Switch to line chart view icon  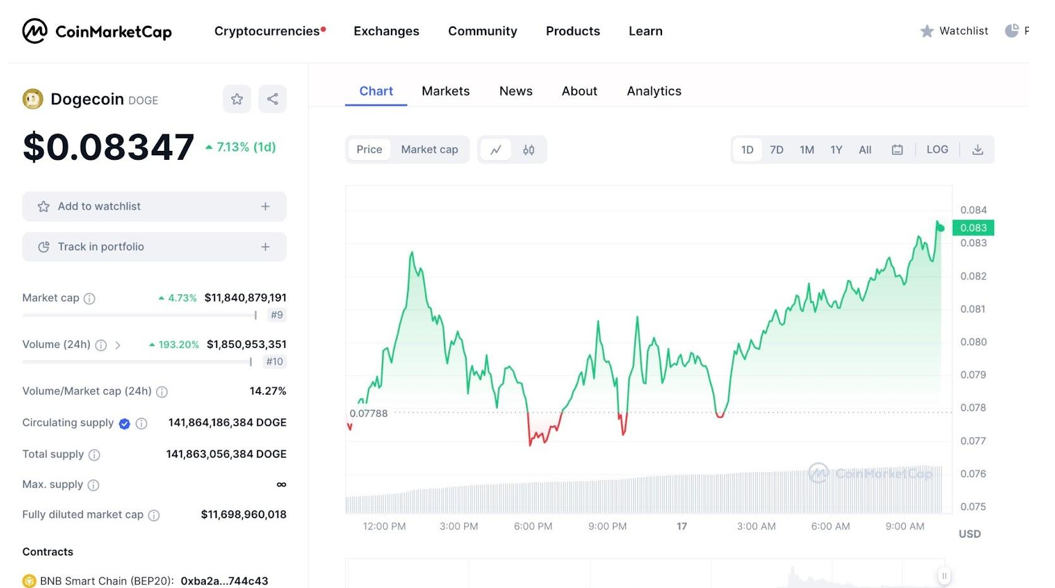point(496,149)
